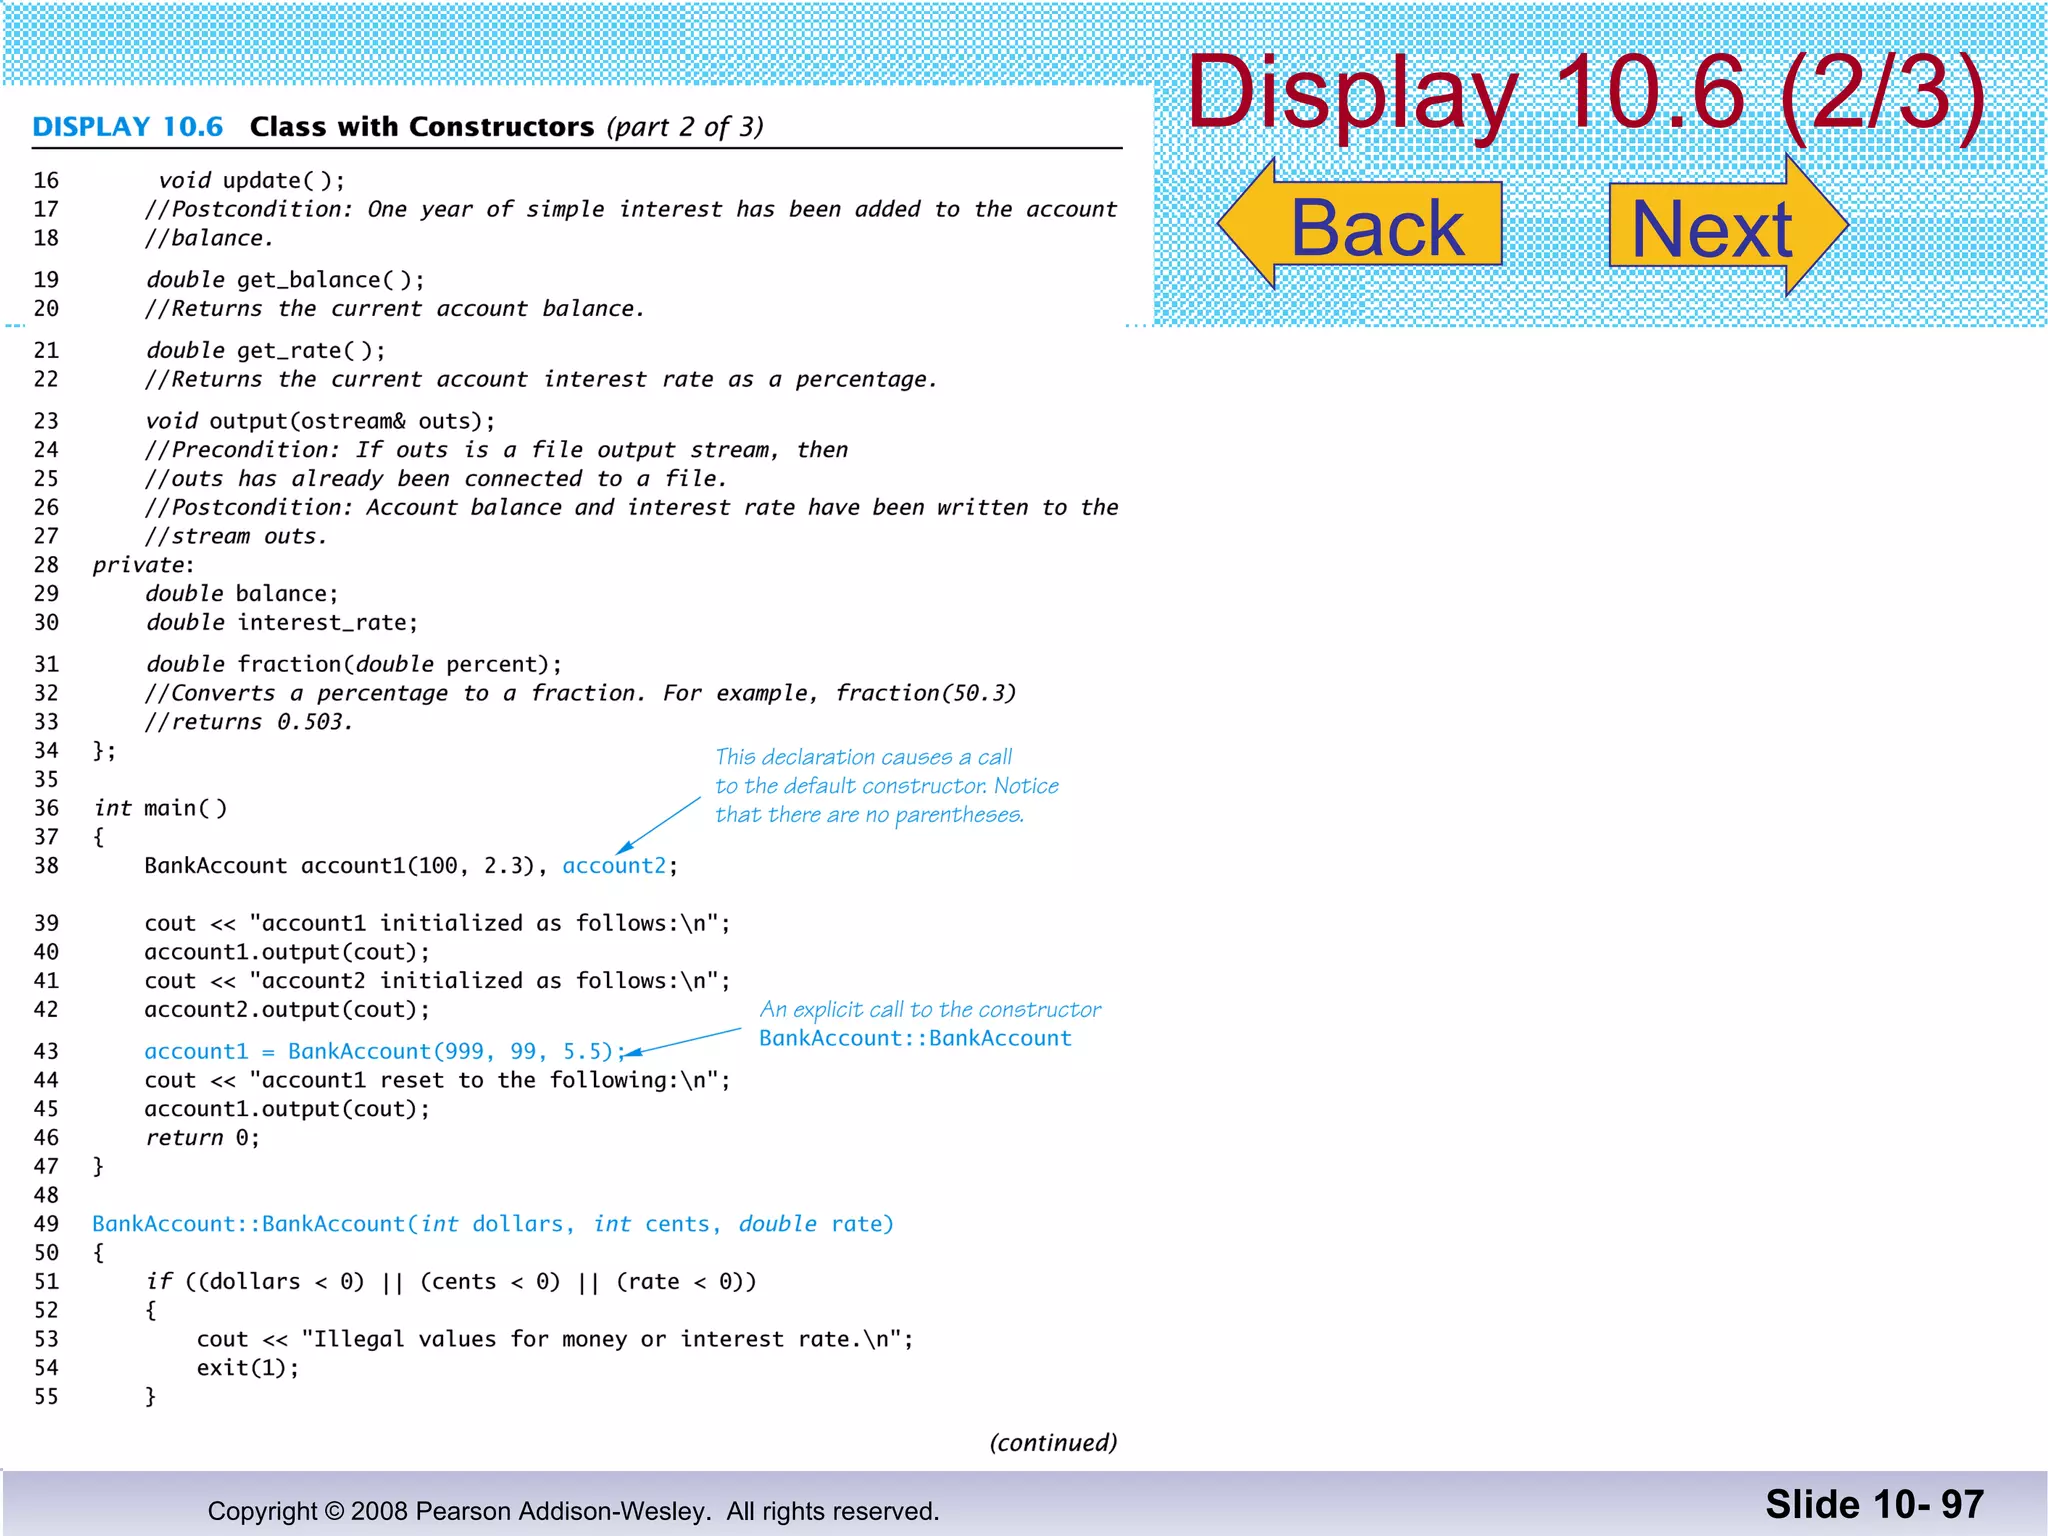Click line 40 'account1.output(cout);'
Screen dimensions: 2048x1536
coord(287,952)
